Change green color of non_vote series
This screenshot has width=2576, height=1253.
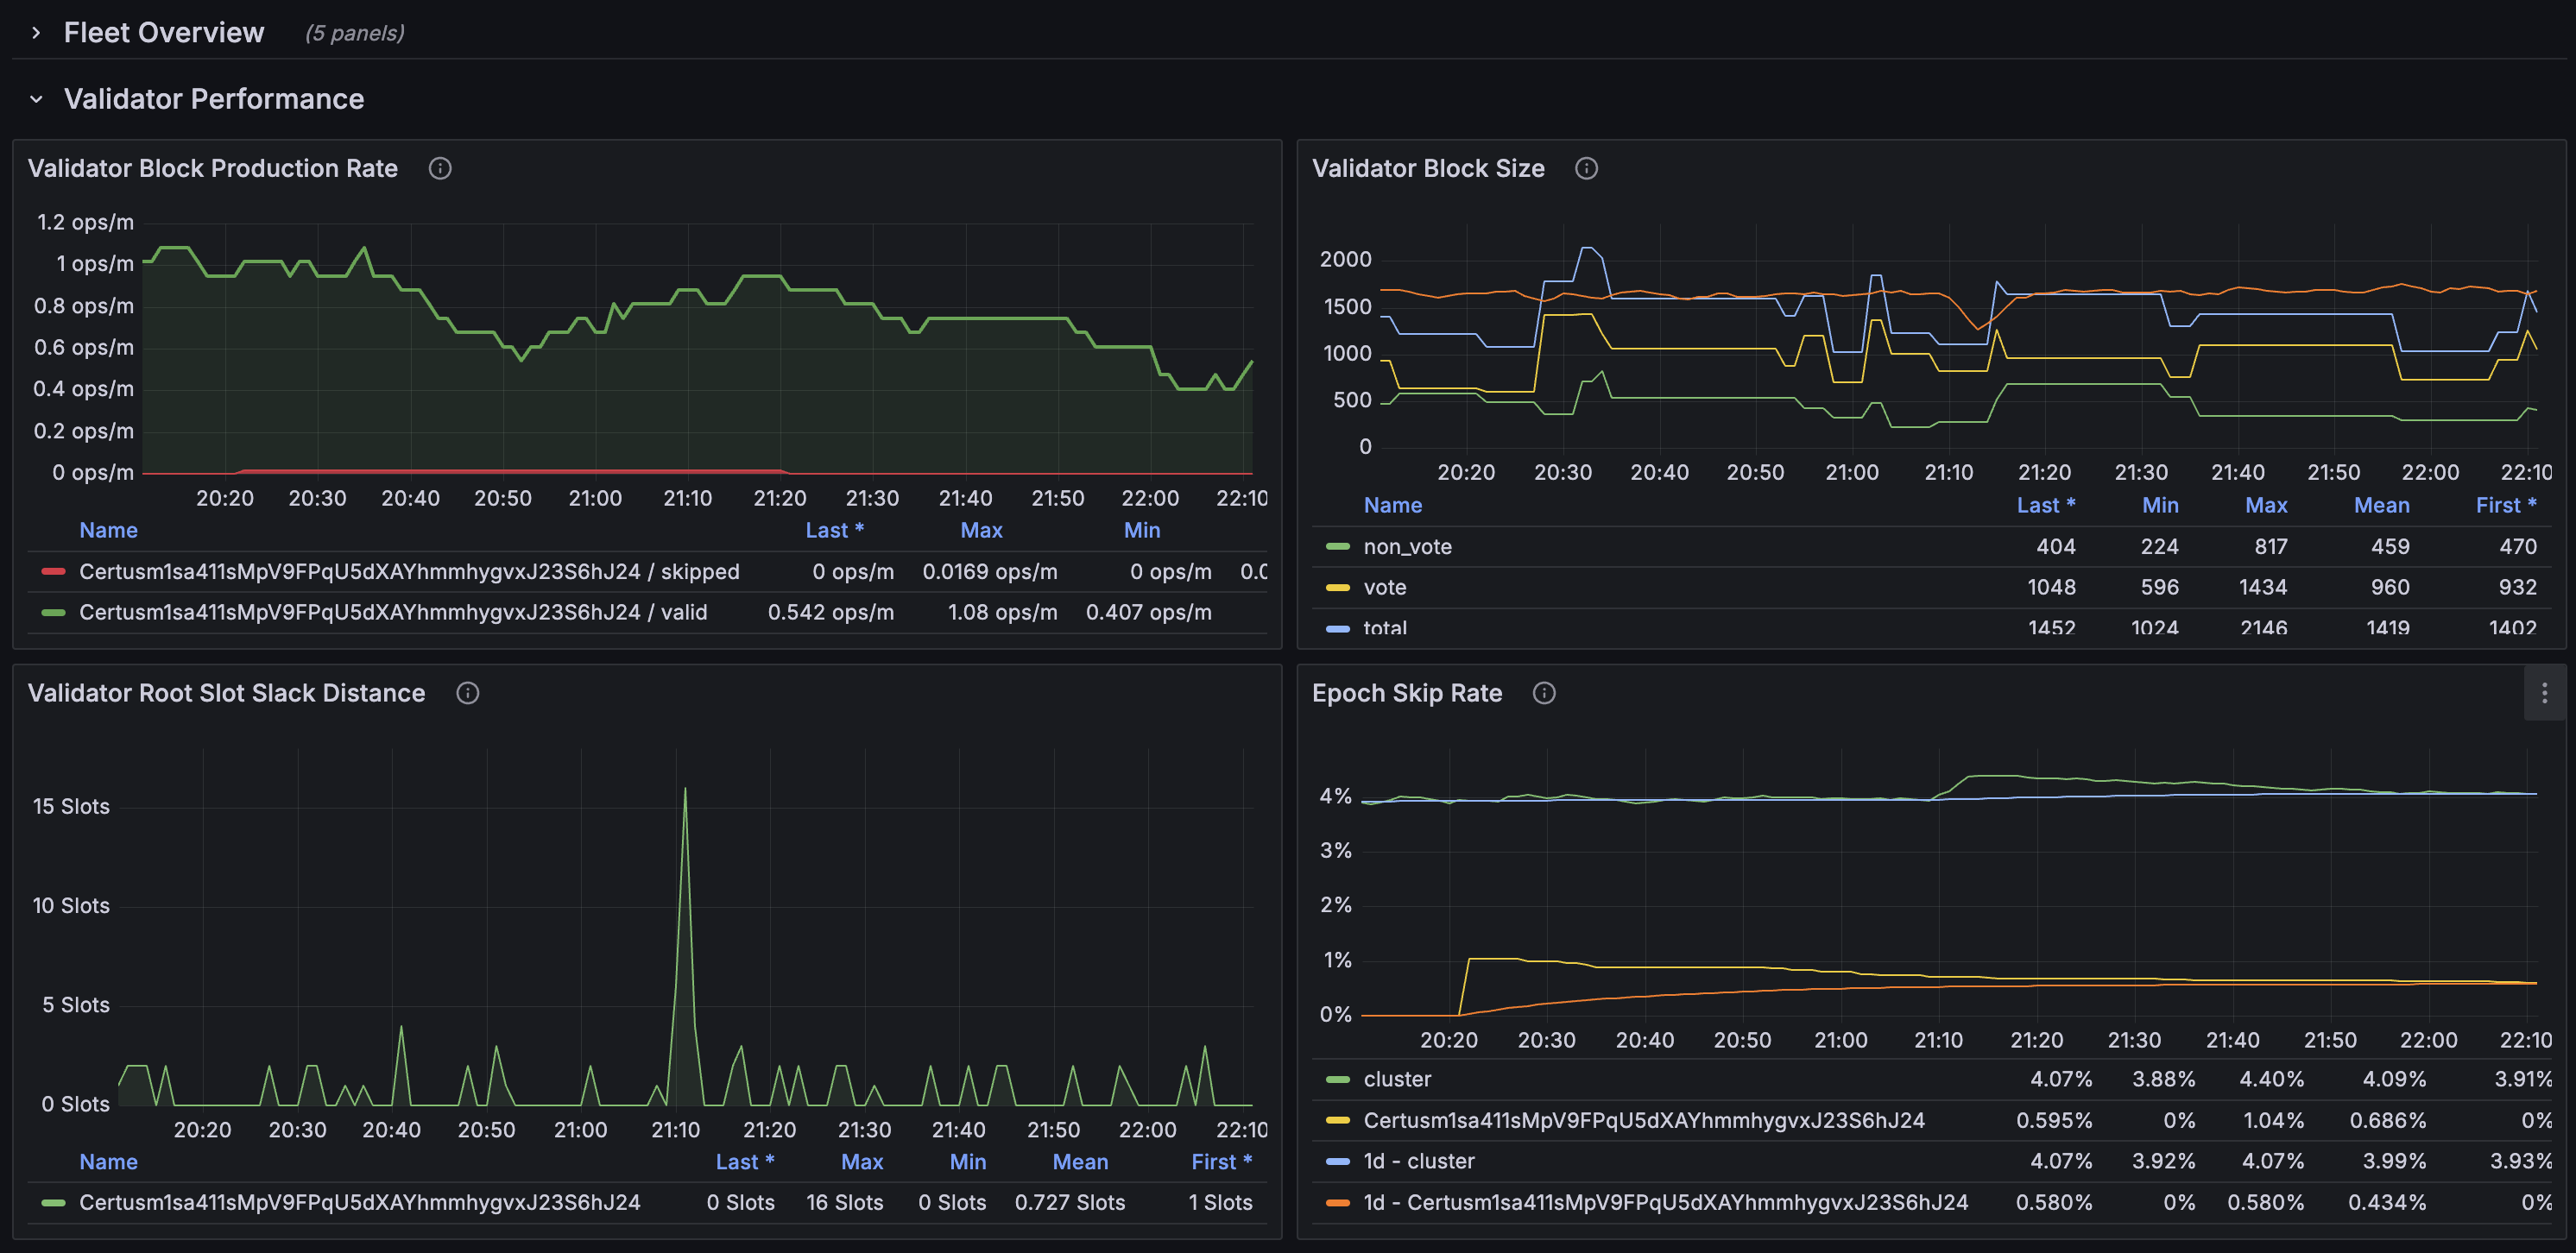click(x=1338, y=547)
